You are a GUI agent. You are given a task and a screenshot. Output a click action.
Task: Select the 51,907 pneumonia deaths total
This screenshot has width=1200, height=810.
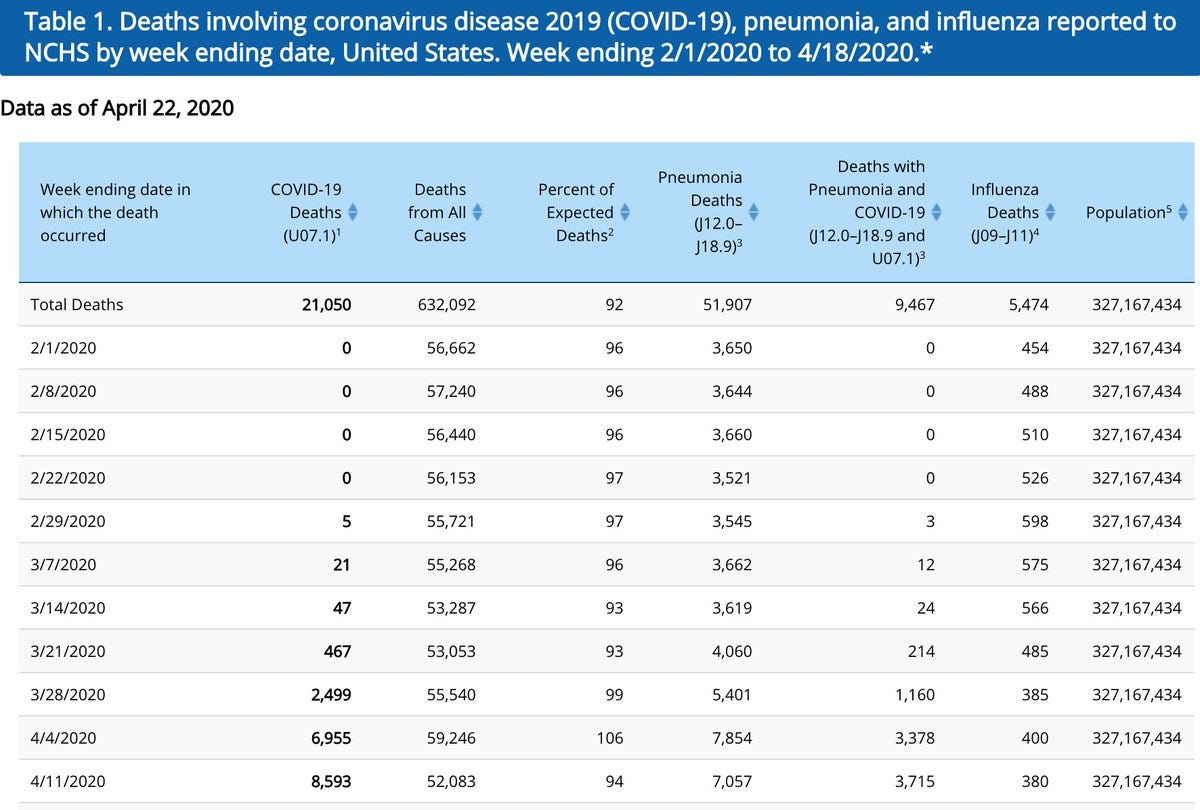pyautogui.click(x=726, y=304)
